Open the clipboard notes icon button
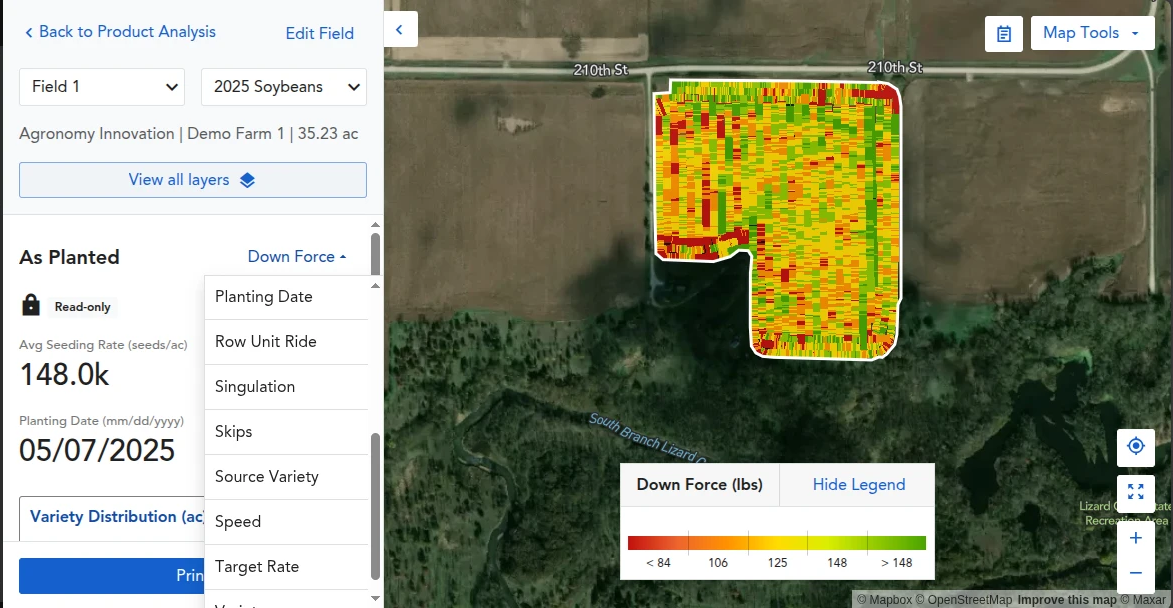The height and width of the screenshot is (608, 1173). (x=1003, y=34)
